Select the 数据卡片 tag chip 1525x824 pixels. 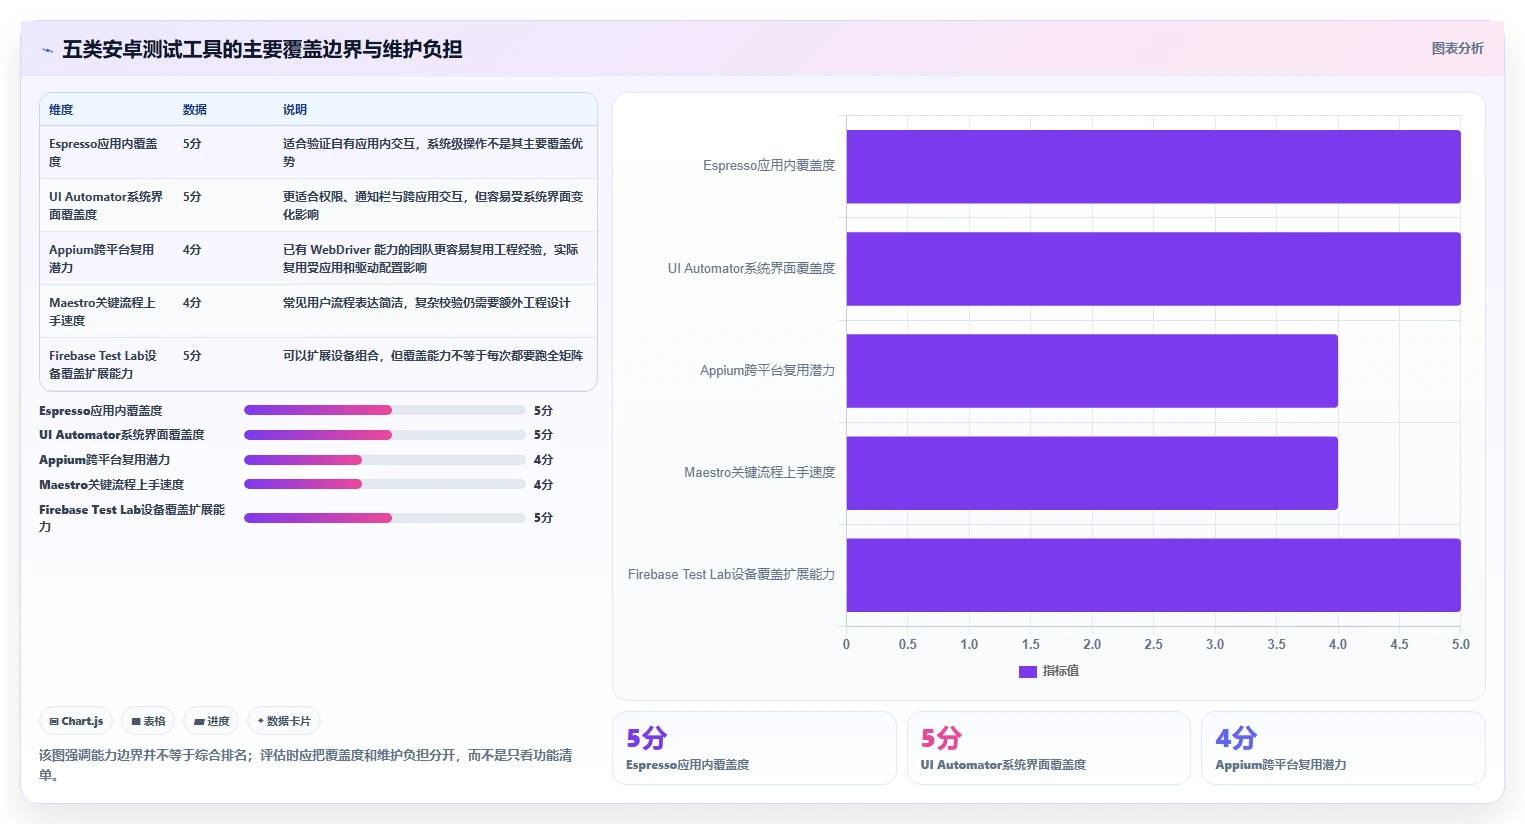284,721
